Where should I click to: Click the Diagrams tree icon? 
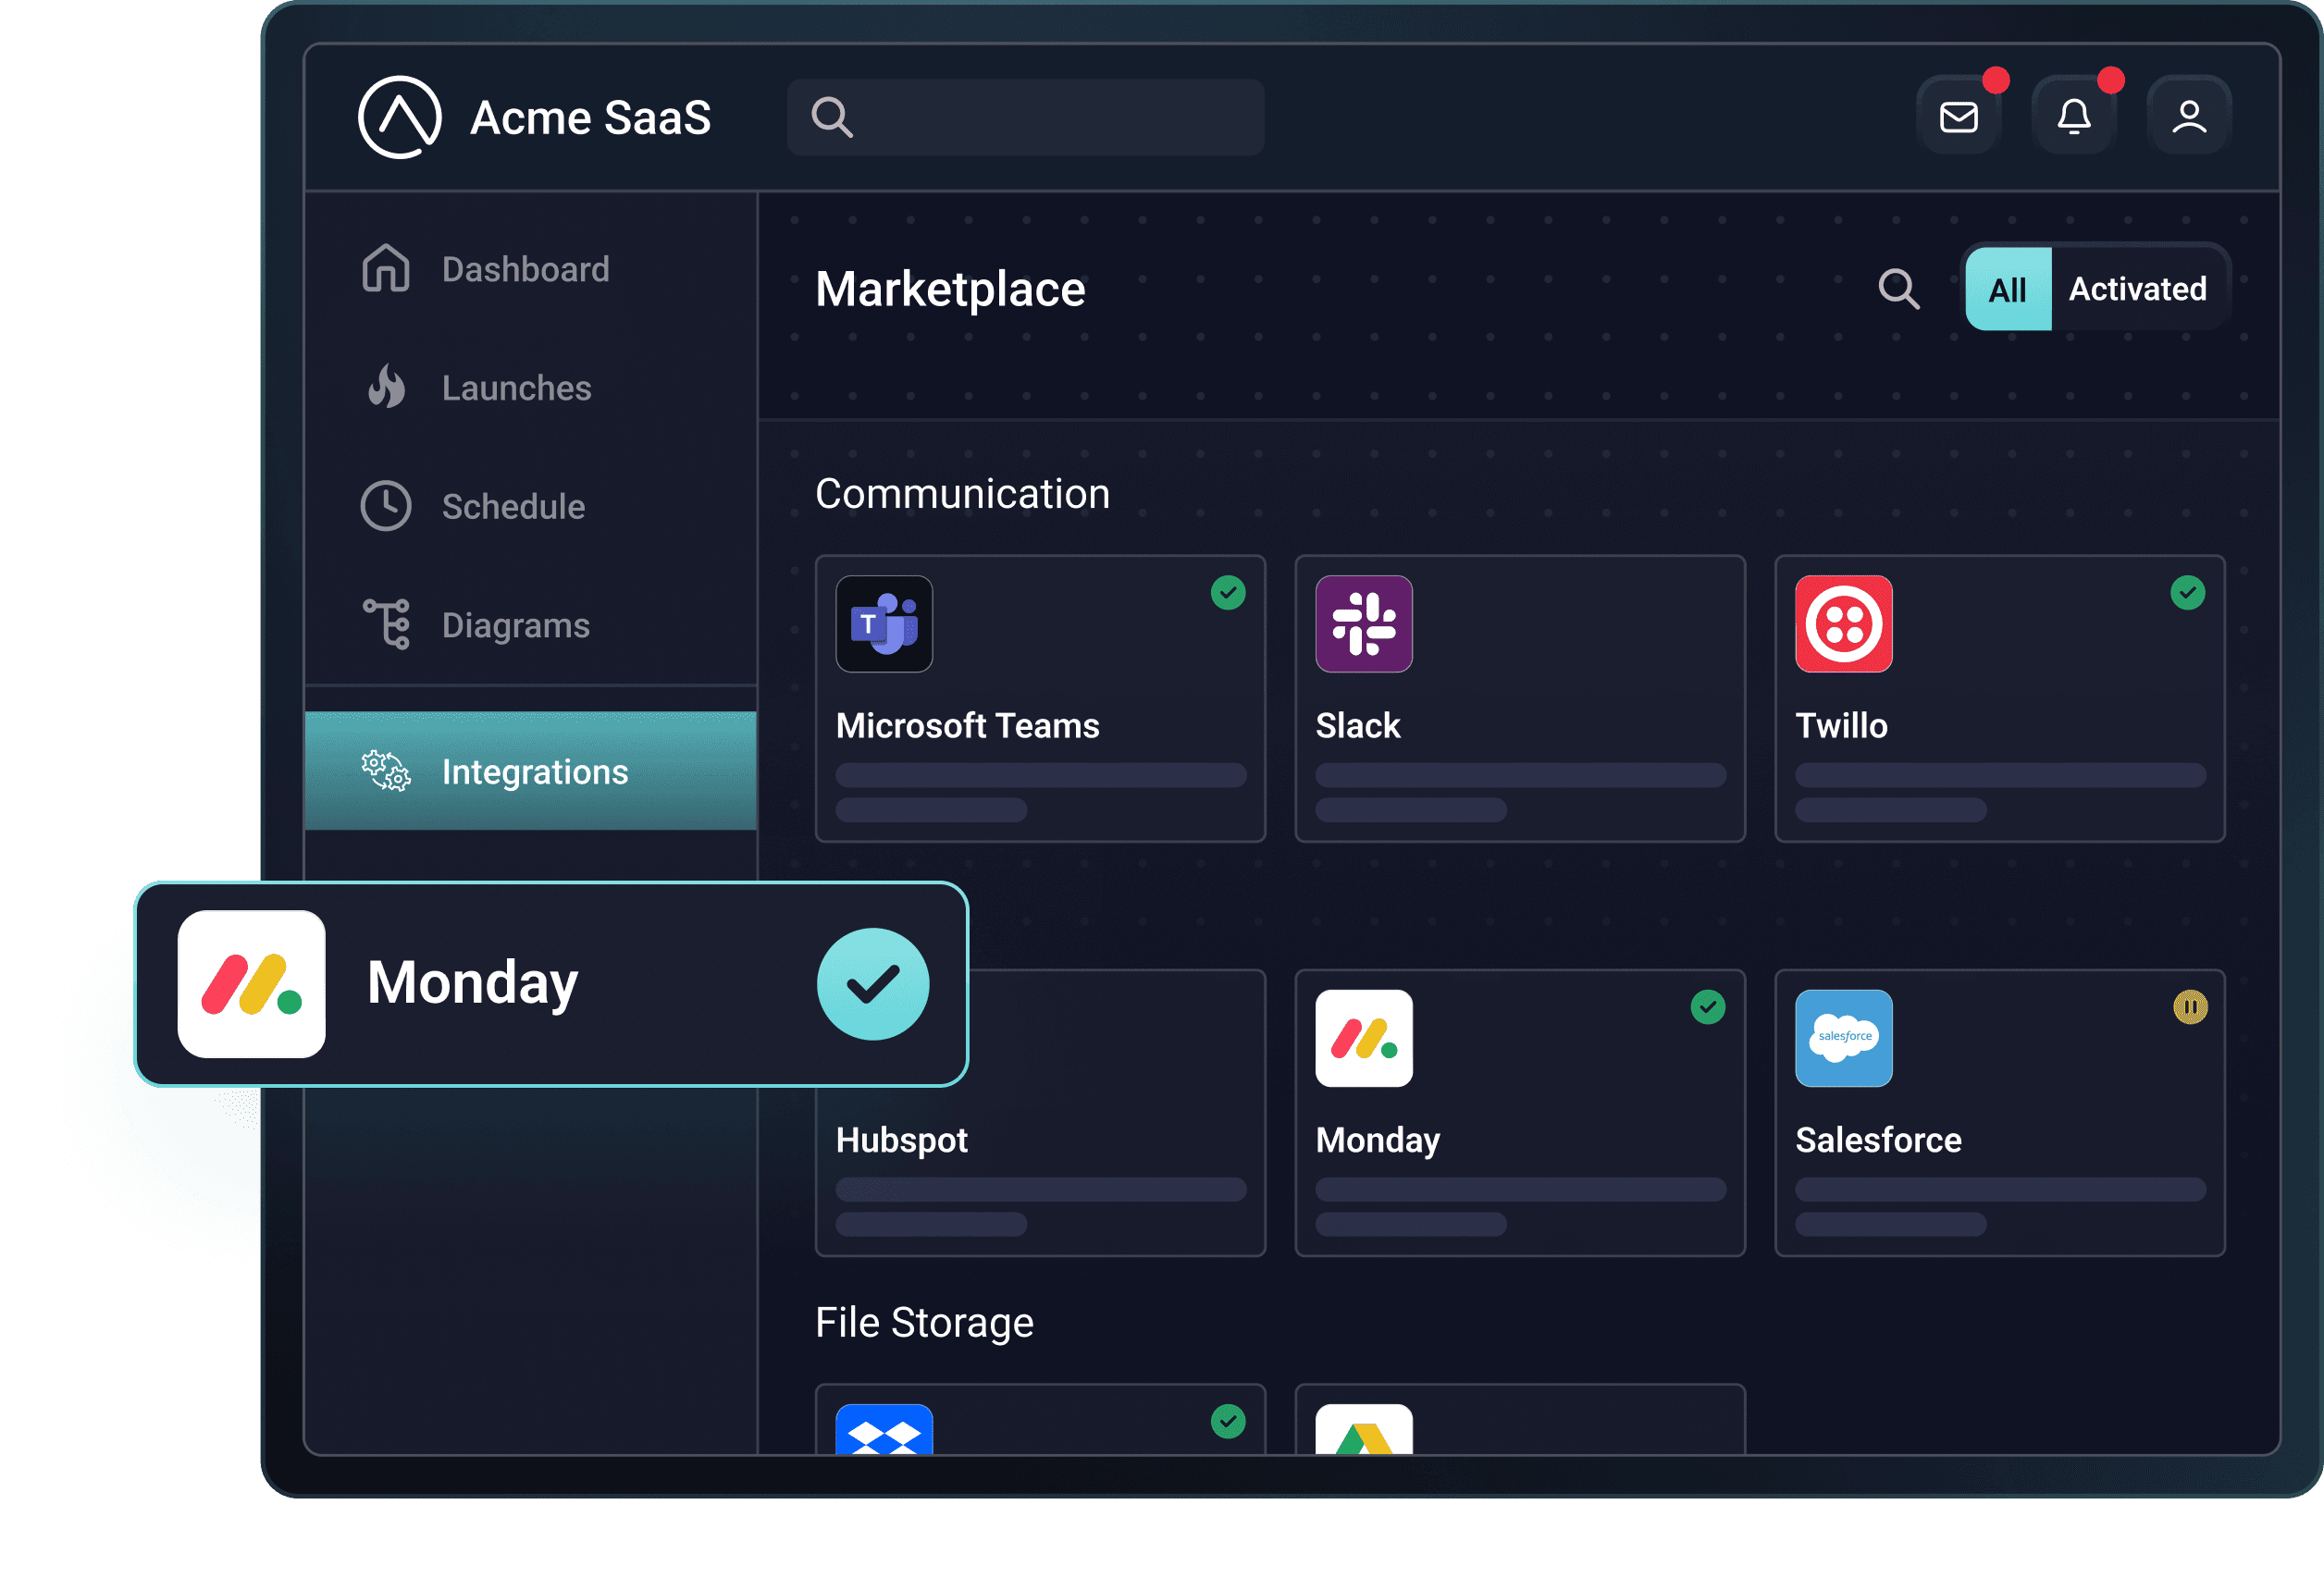pos(387,624)
